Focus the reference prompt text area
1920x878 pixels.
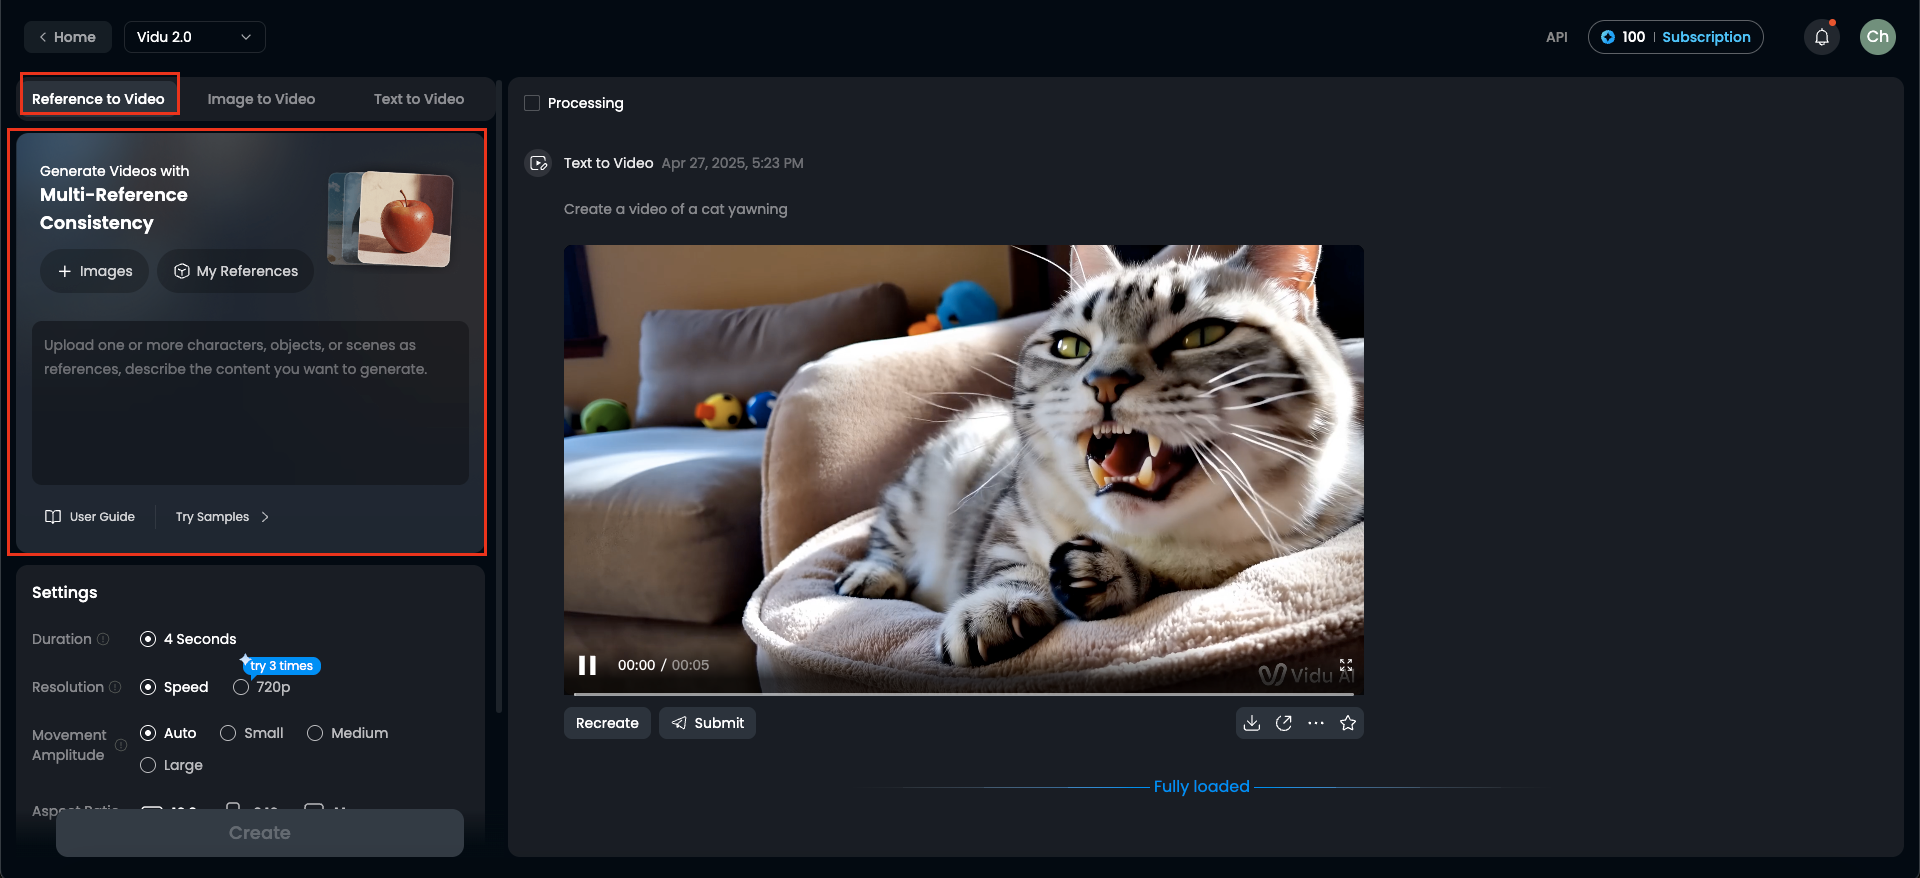(250, 403)
